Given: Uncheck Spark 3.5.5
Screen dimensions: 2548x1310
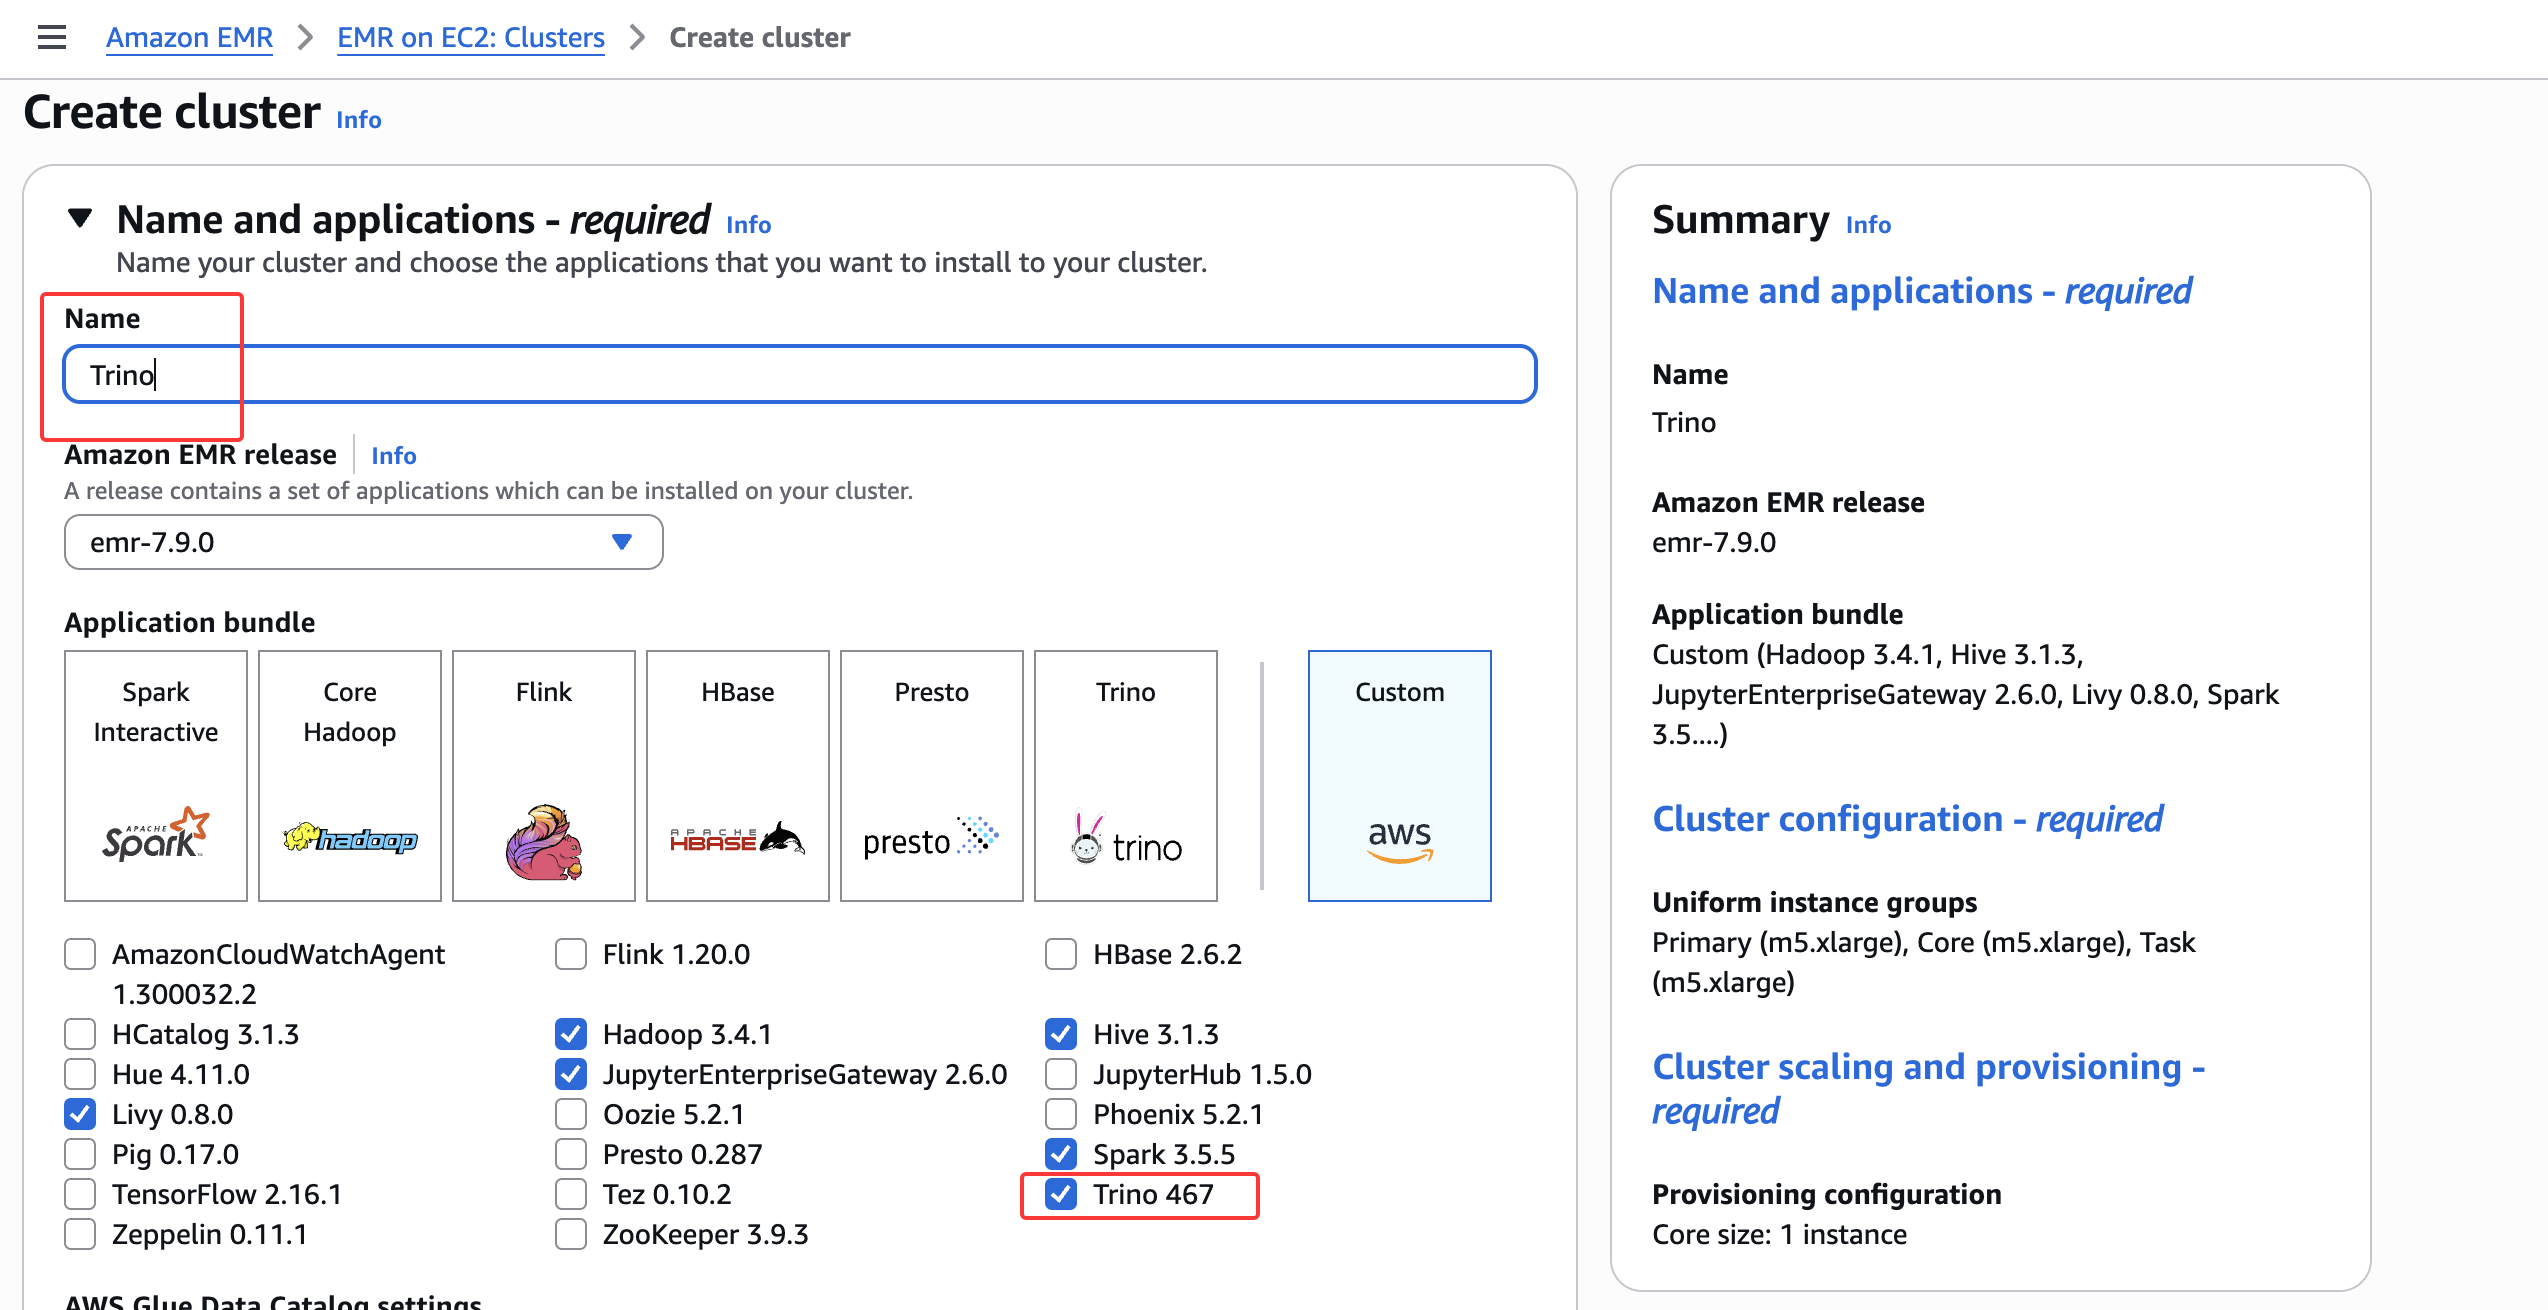Looking at the screenshot, I should point(1061,1154).
